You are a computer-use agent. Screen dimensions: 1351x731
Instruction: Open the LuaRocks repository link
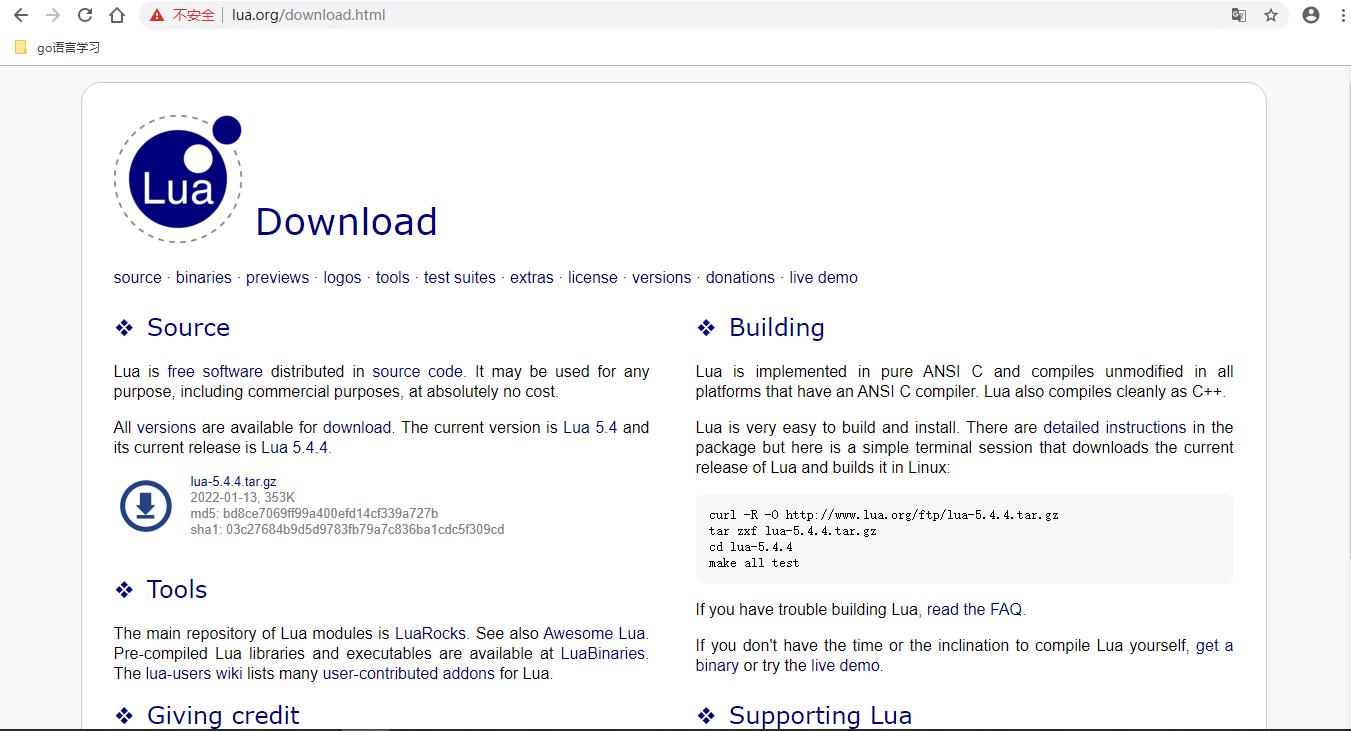pos(430,633)
